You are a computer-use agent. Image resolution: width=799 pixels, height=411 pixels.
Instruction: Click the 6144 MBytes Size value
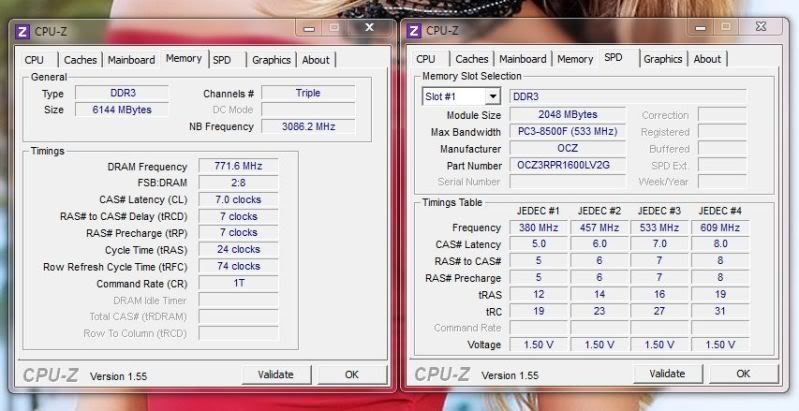[x=122, y=109]
